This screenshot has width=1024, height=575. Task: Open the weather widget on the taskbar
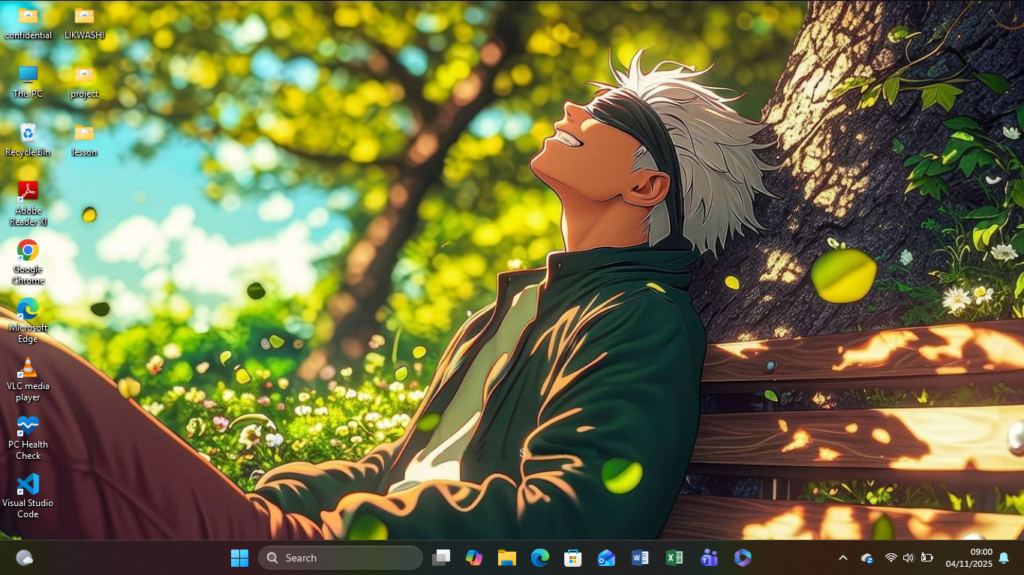tap(24, 557)
